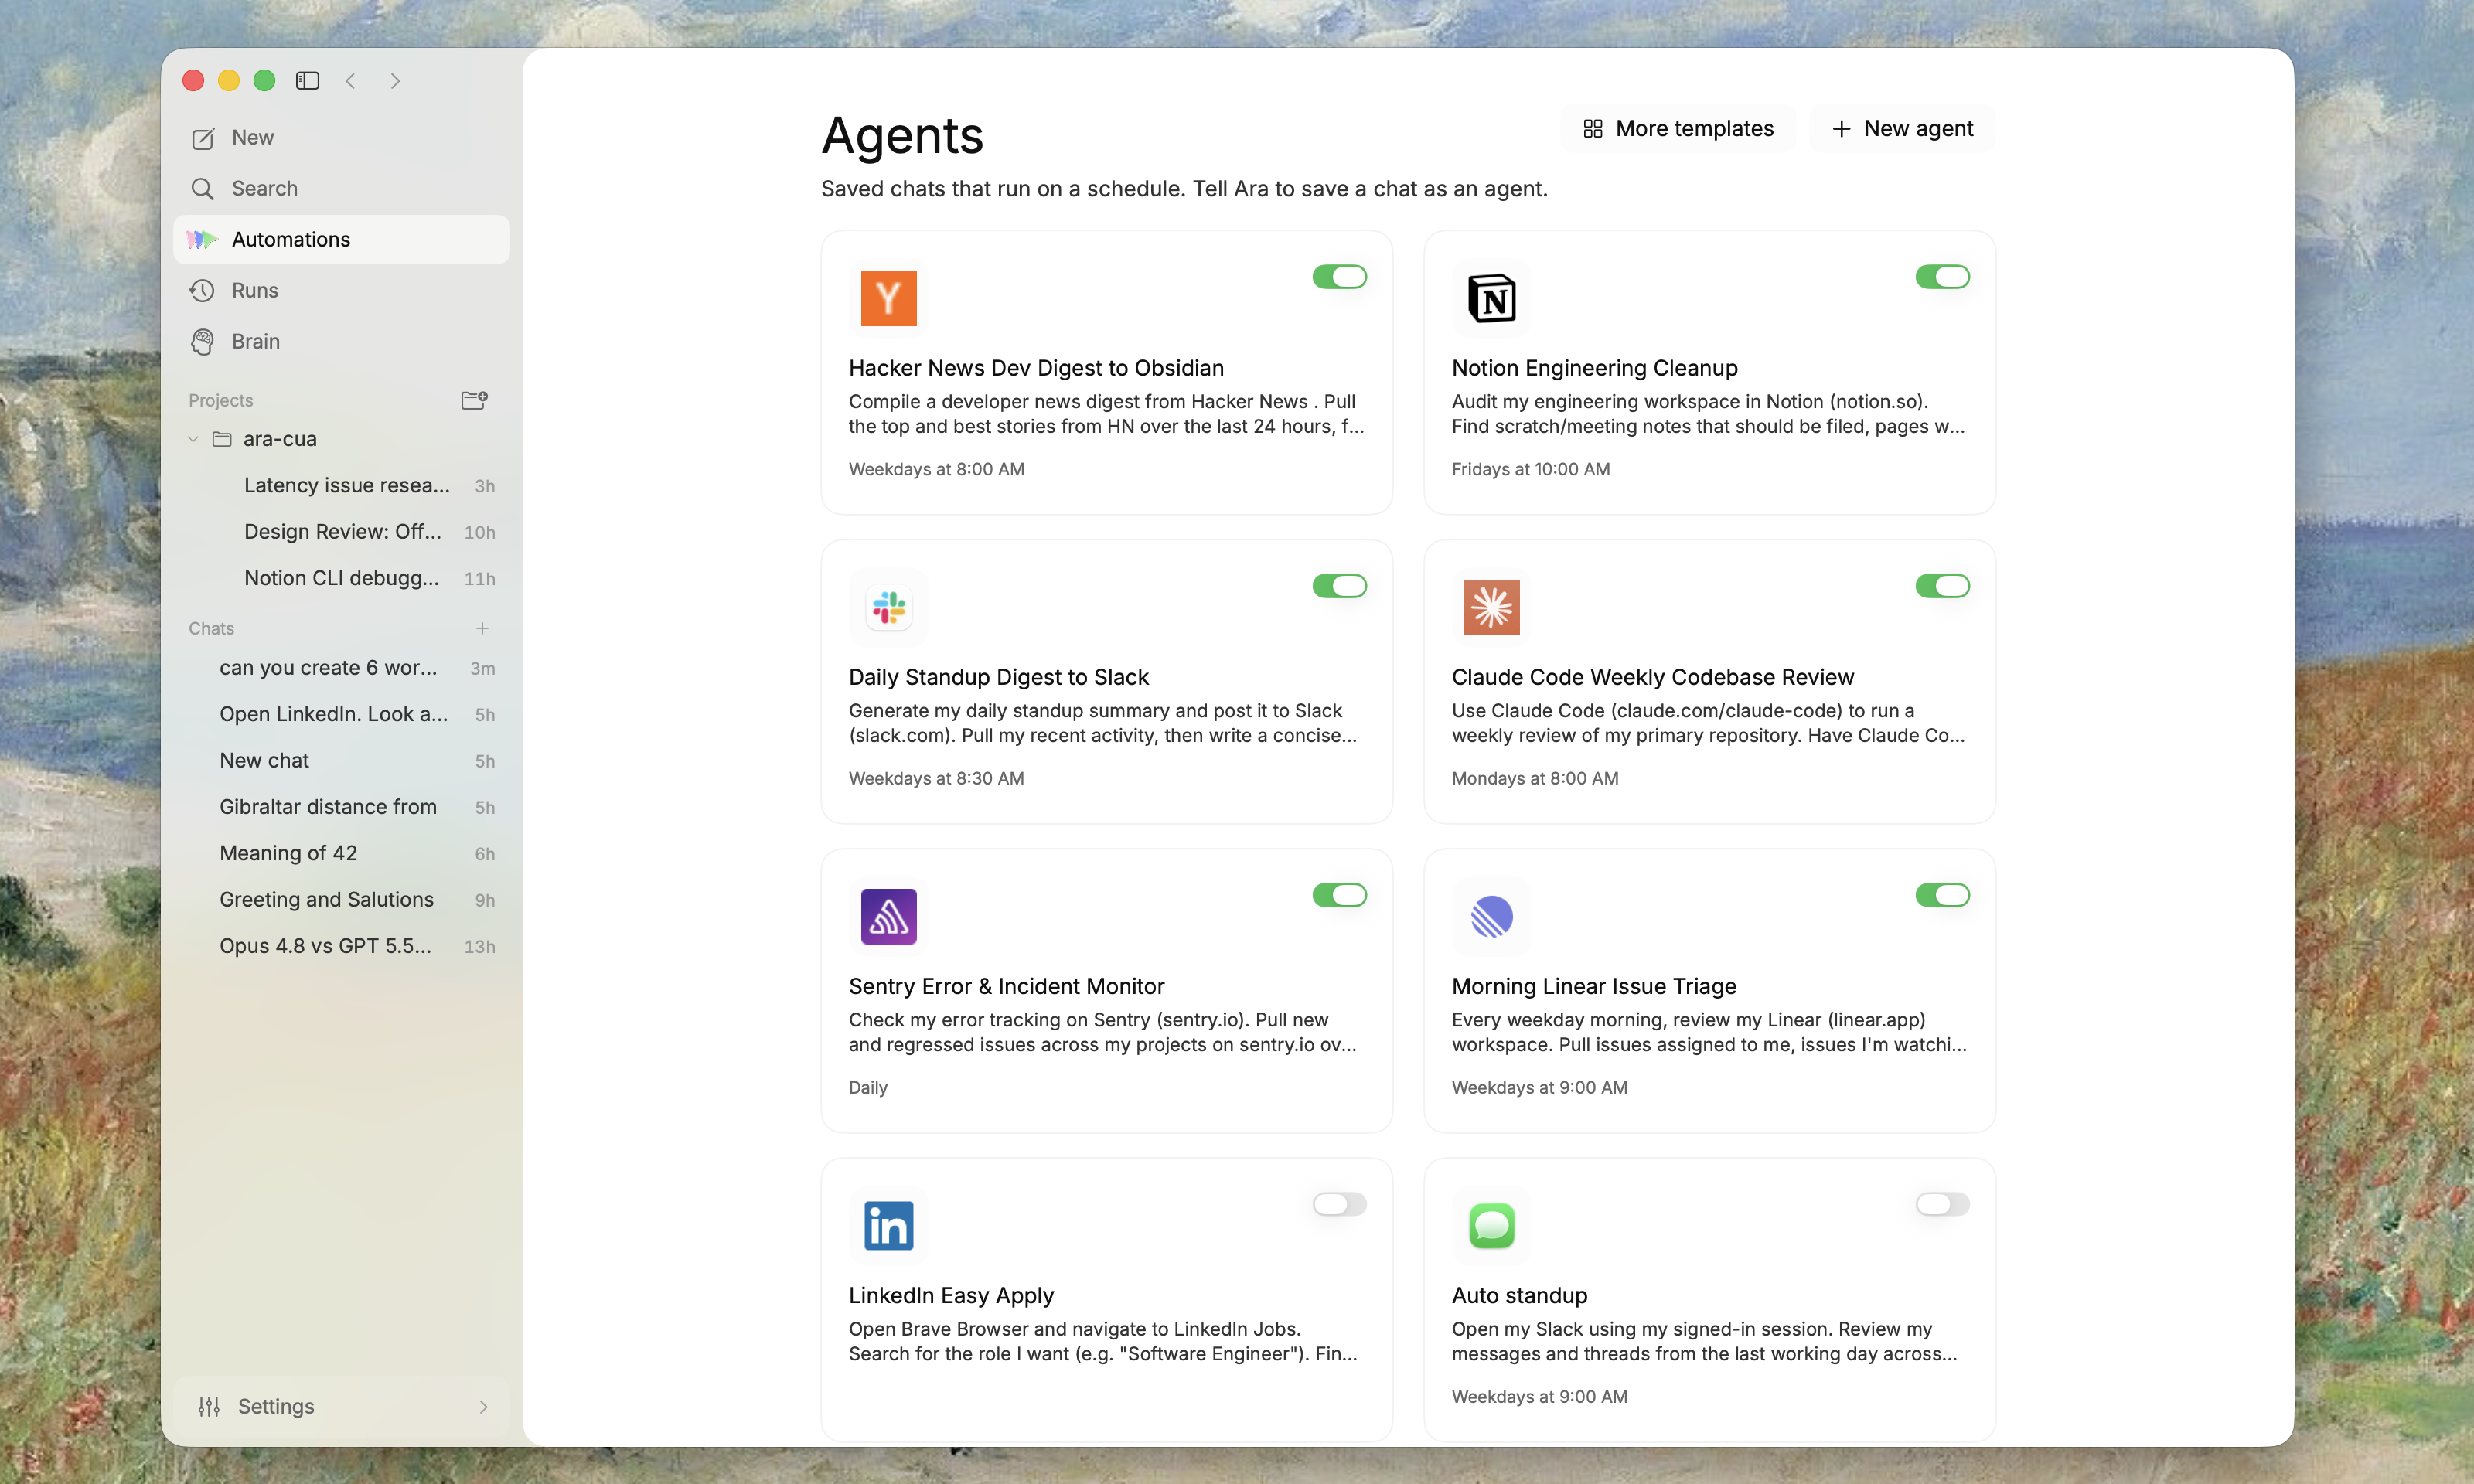2474x1484 pixels.
Task: Click the Brain head icon
Action: point(203,342)
